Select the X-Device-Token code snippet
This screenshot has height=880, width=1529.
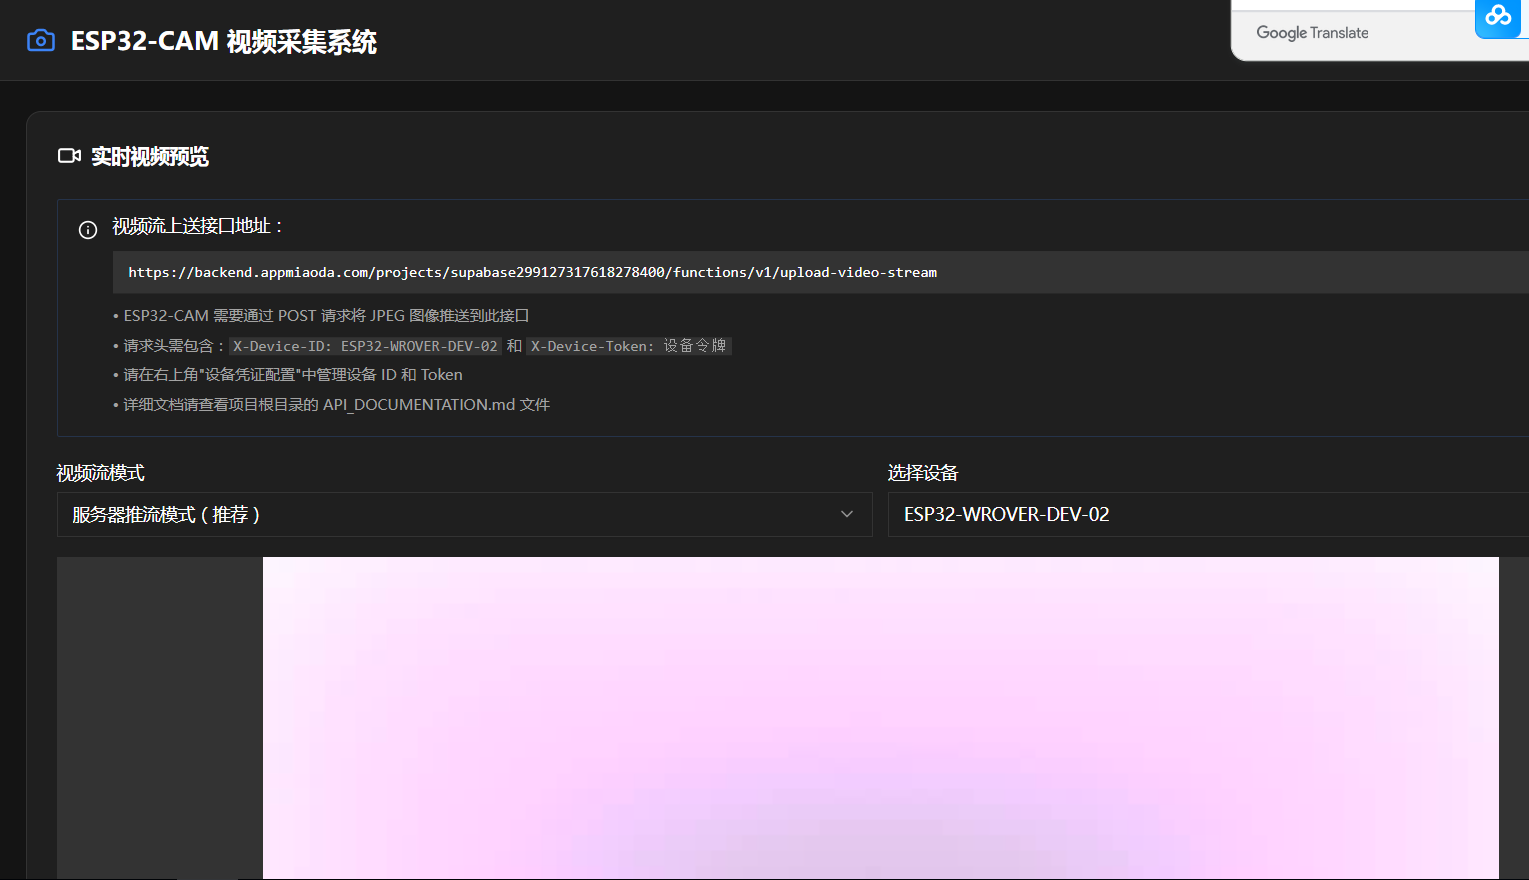[x=628, y=346]
